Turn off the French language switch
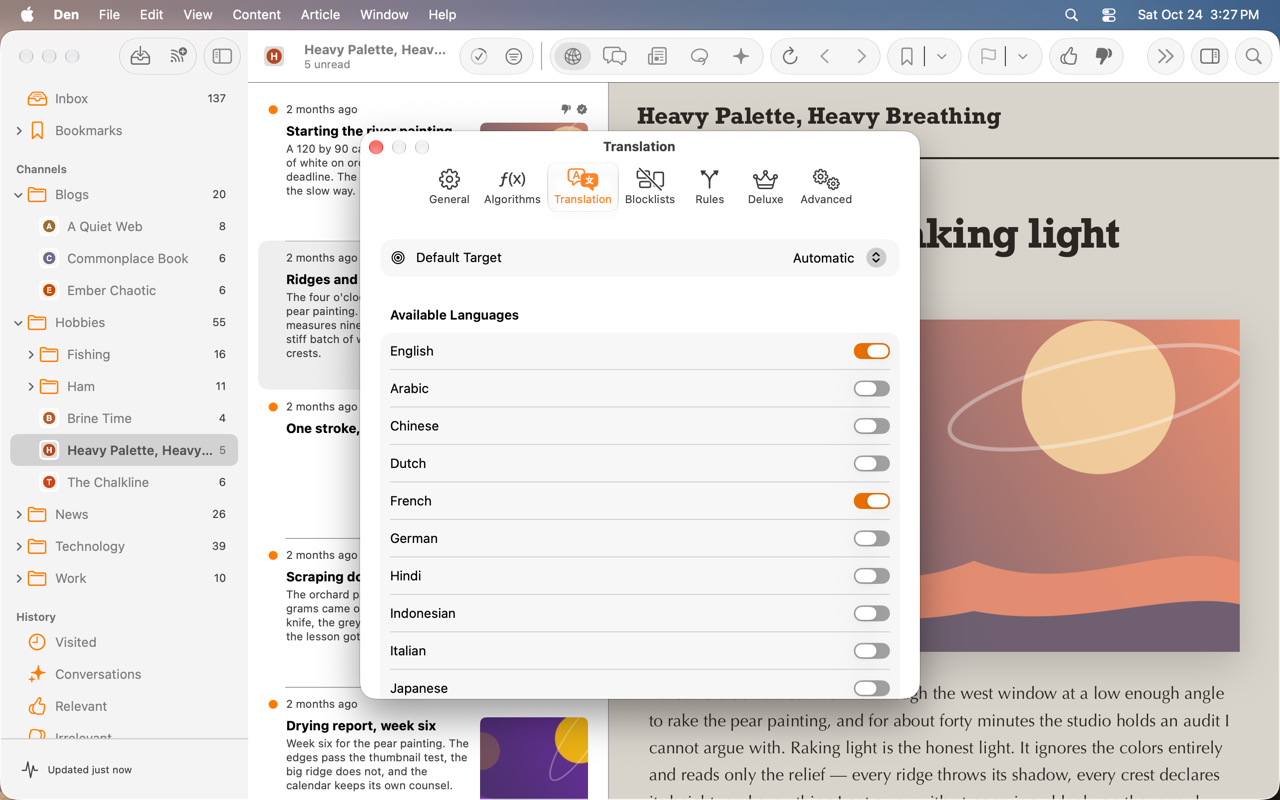This screenshot has height=800, width=1280. pos(871,501)
